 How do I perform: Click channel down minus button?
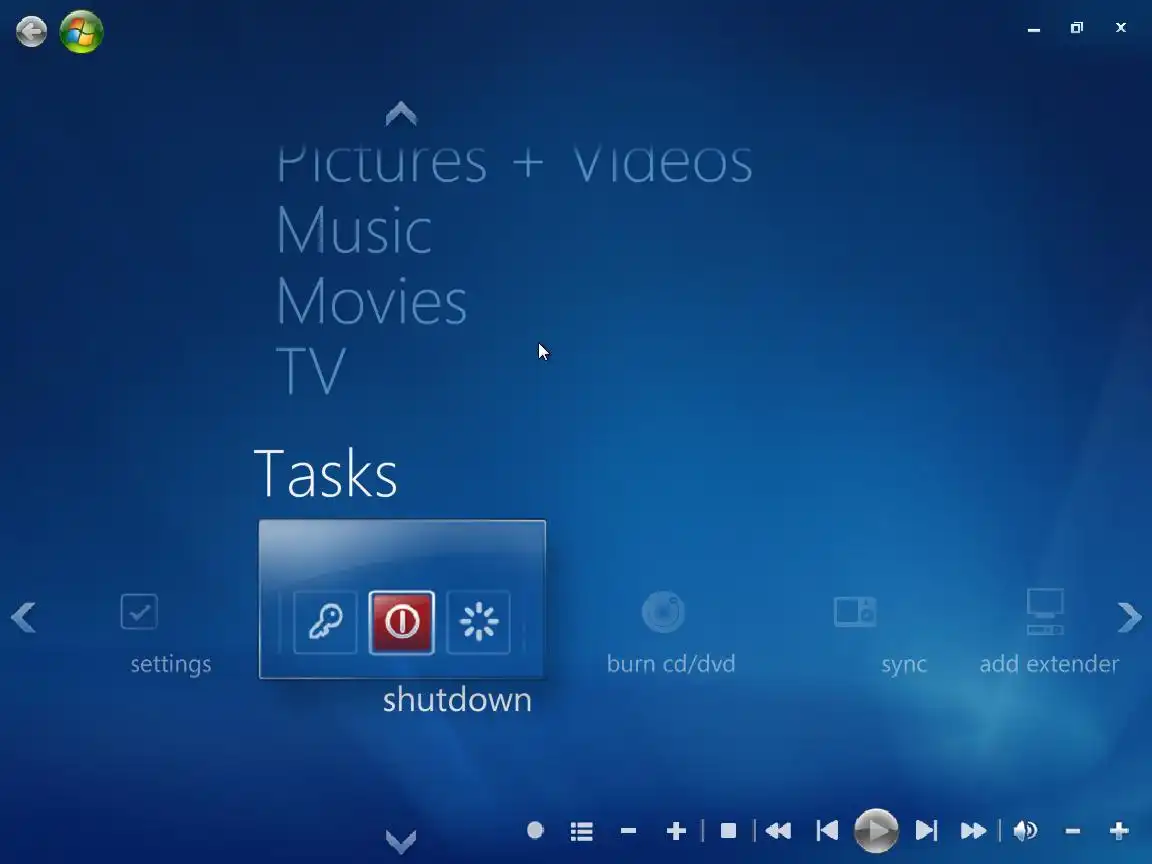[x=628, y=831]
